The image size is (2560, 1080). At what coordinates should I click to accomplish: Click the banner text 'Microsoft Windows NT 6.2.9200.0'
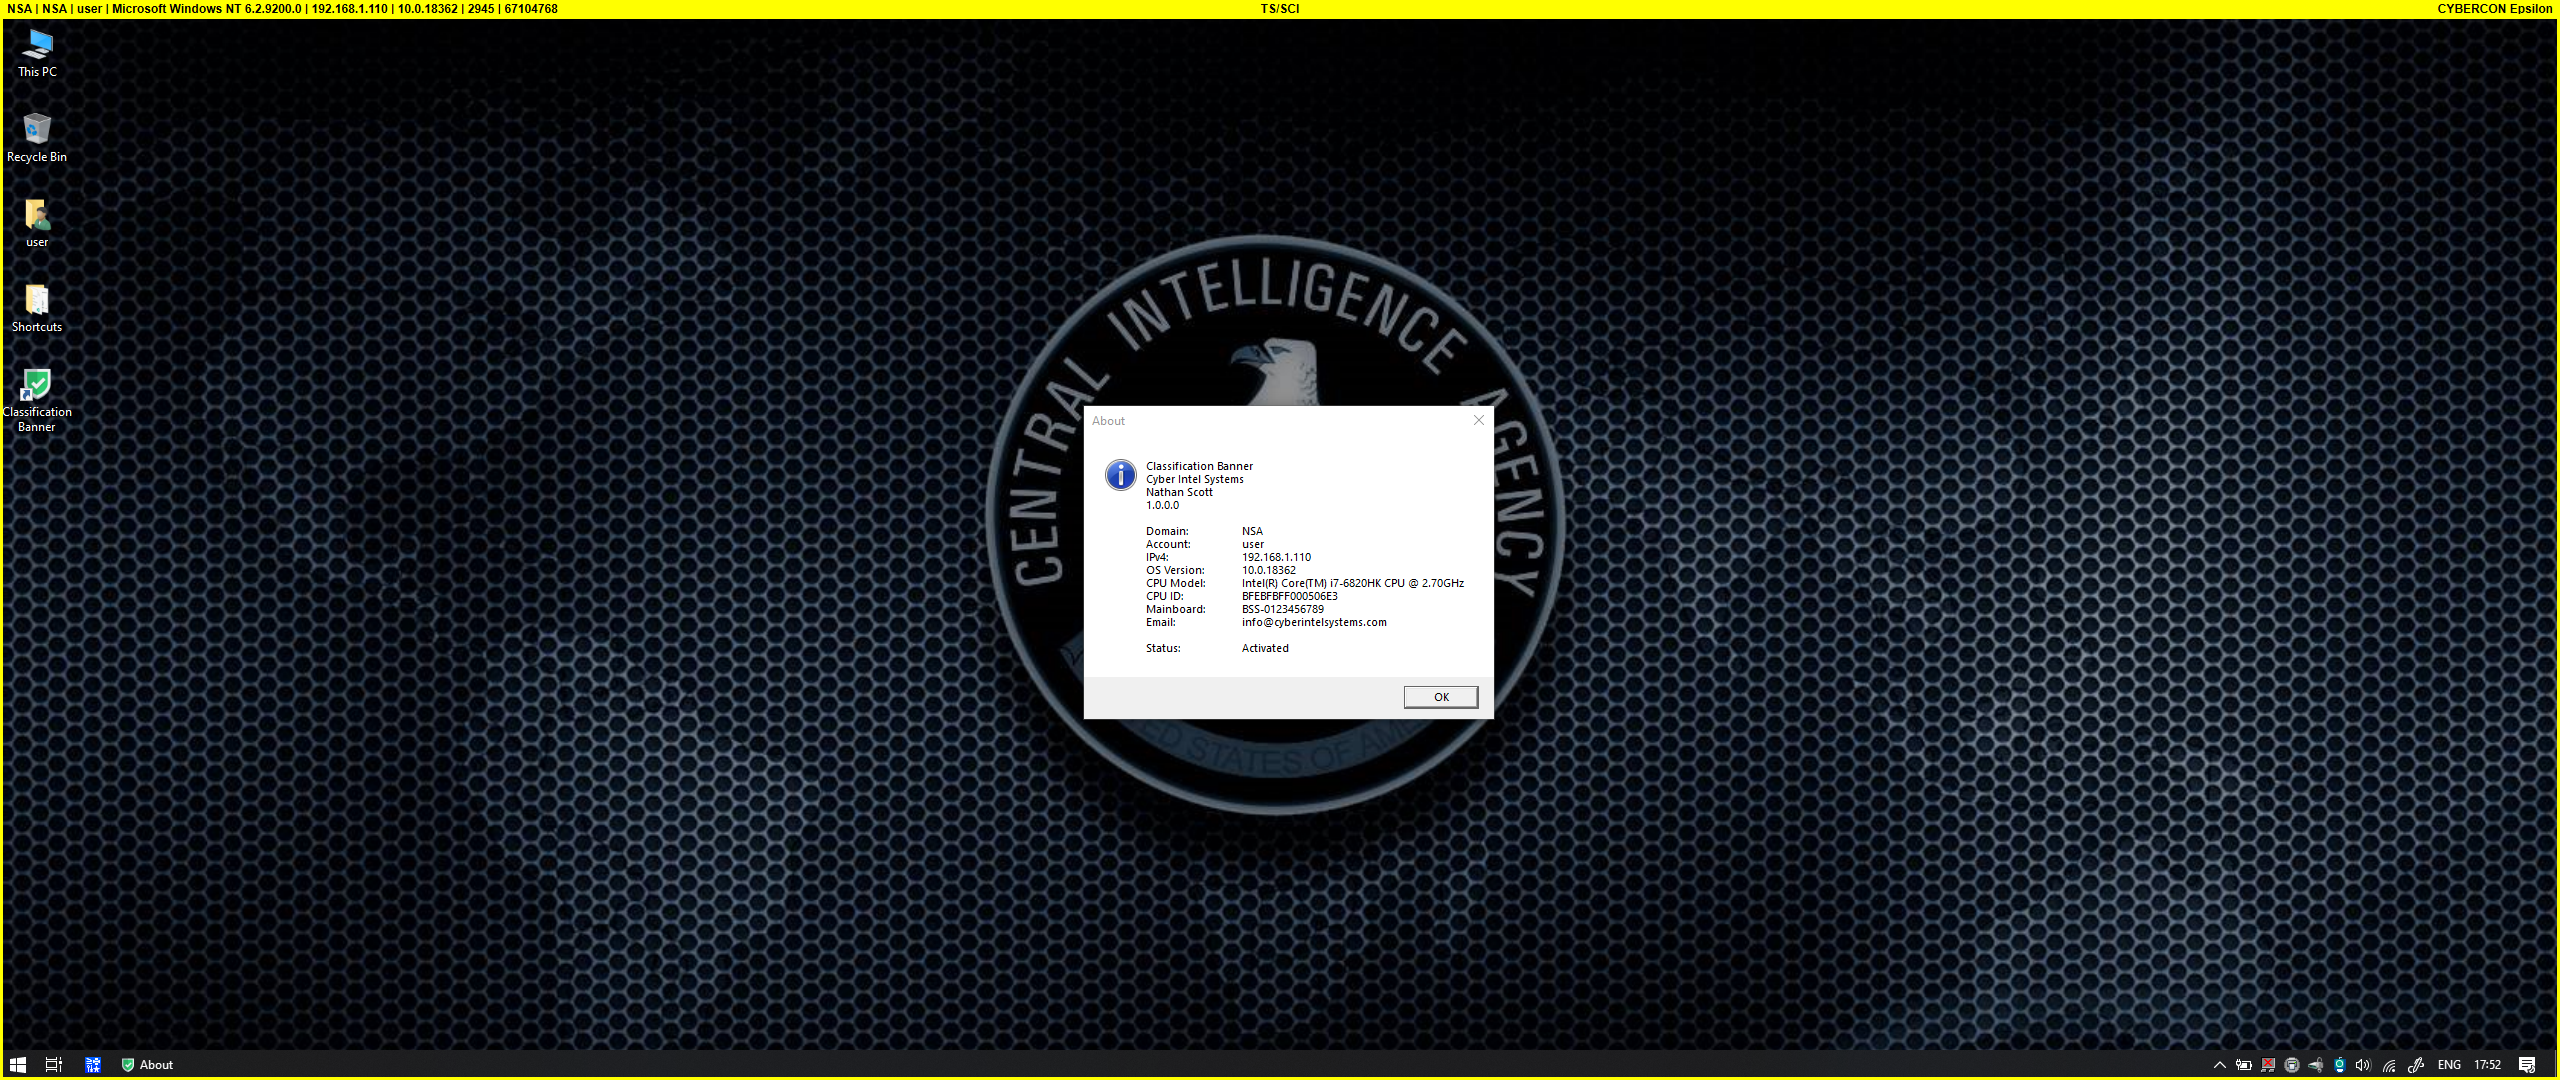(206, 9)
